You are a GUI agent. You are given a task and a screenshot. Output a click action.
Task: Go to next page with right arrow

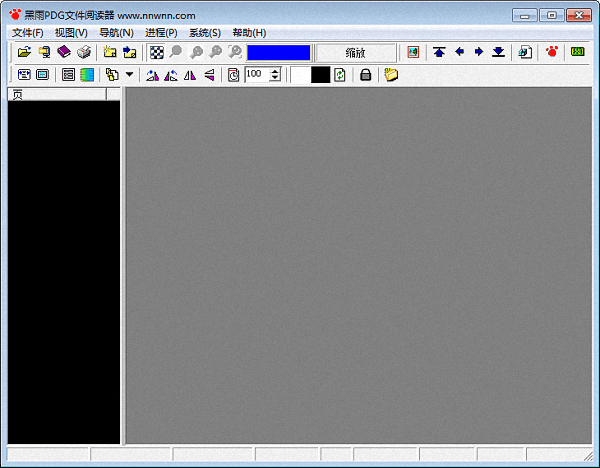point(478,52)
